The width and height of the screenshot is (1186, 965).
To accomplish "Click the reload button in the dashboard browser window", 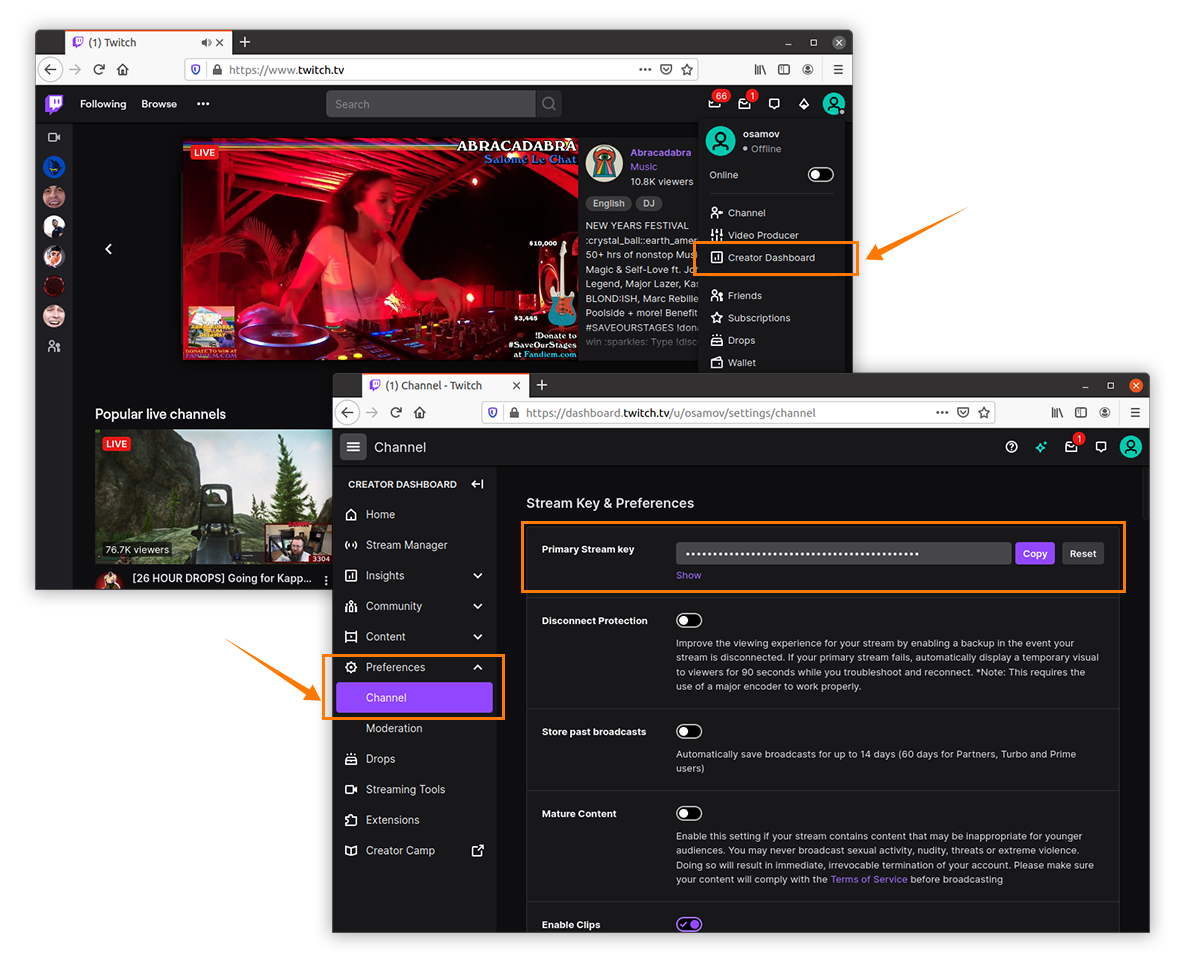I will [x=396, y=412].
